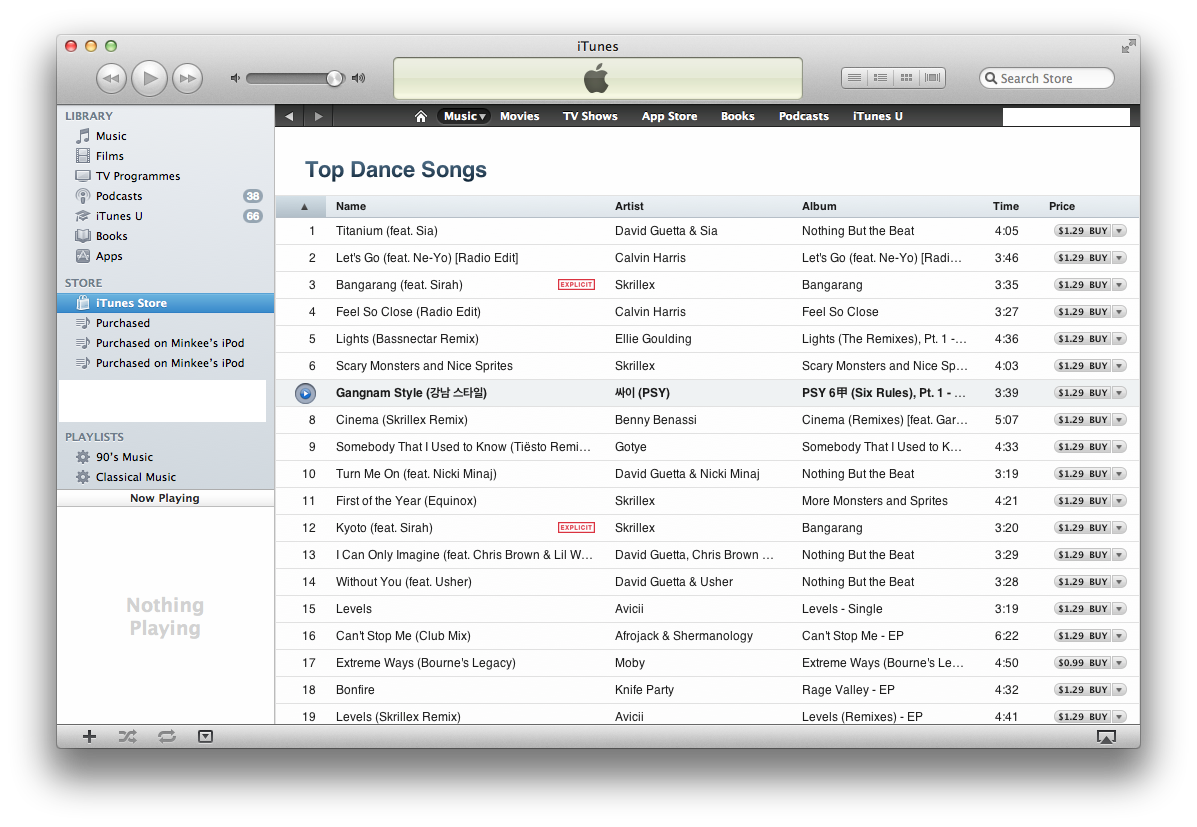Image resolution: width=1197 pixels, height=827 pixels.
Task: Open buy options arrow for Bangarang
Action: (x=1119, y=285)
